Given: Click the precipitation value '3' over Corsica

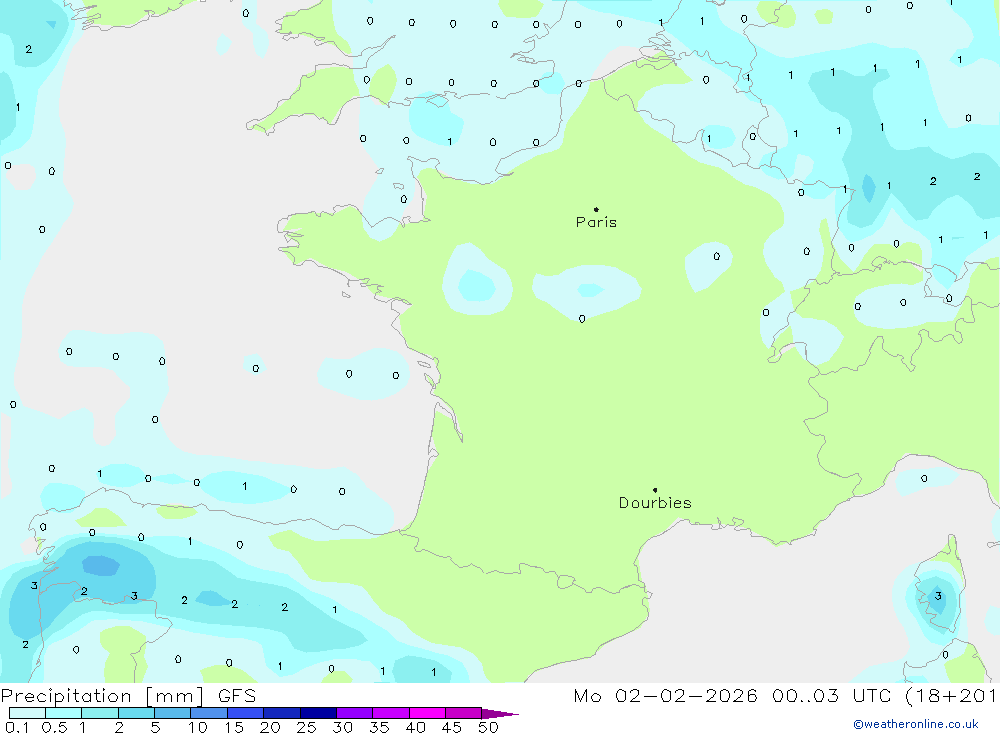Looking at the screenshot, I should [x=938, y=596].
